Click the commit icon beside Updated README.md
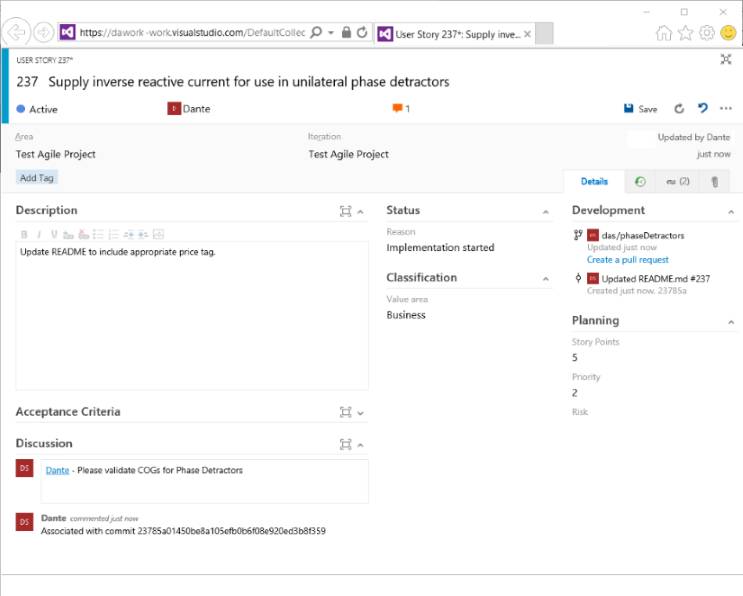743x596 pixels. [x=578, y=279]
